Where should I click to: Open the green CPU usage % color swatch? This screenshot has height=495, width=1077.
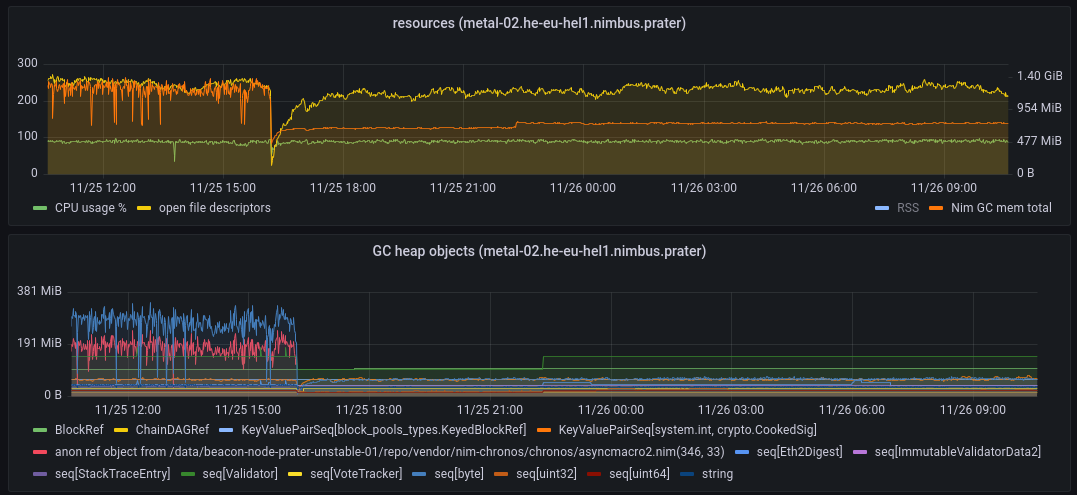click(x=41, y=207)
